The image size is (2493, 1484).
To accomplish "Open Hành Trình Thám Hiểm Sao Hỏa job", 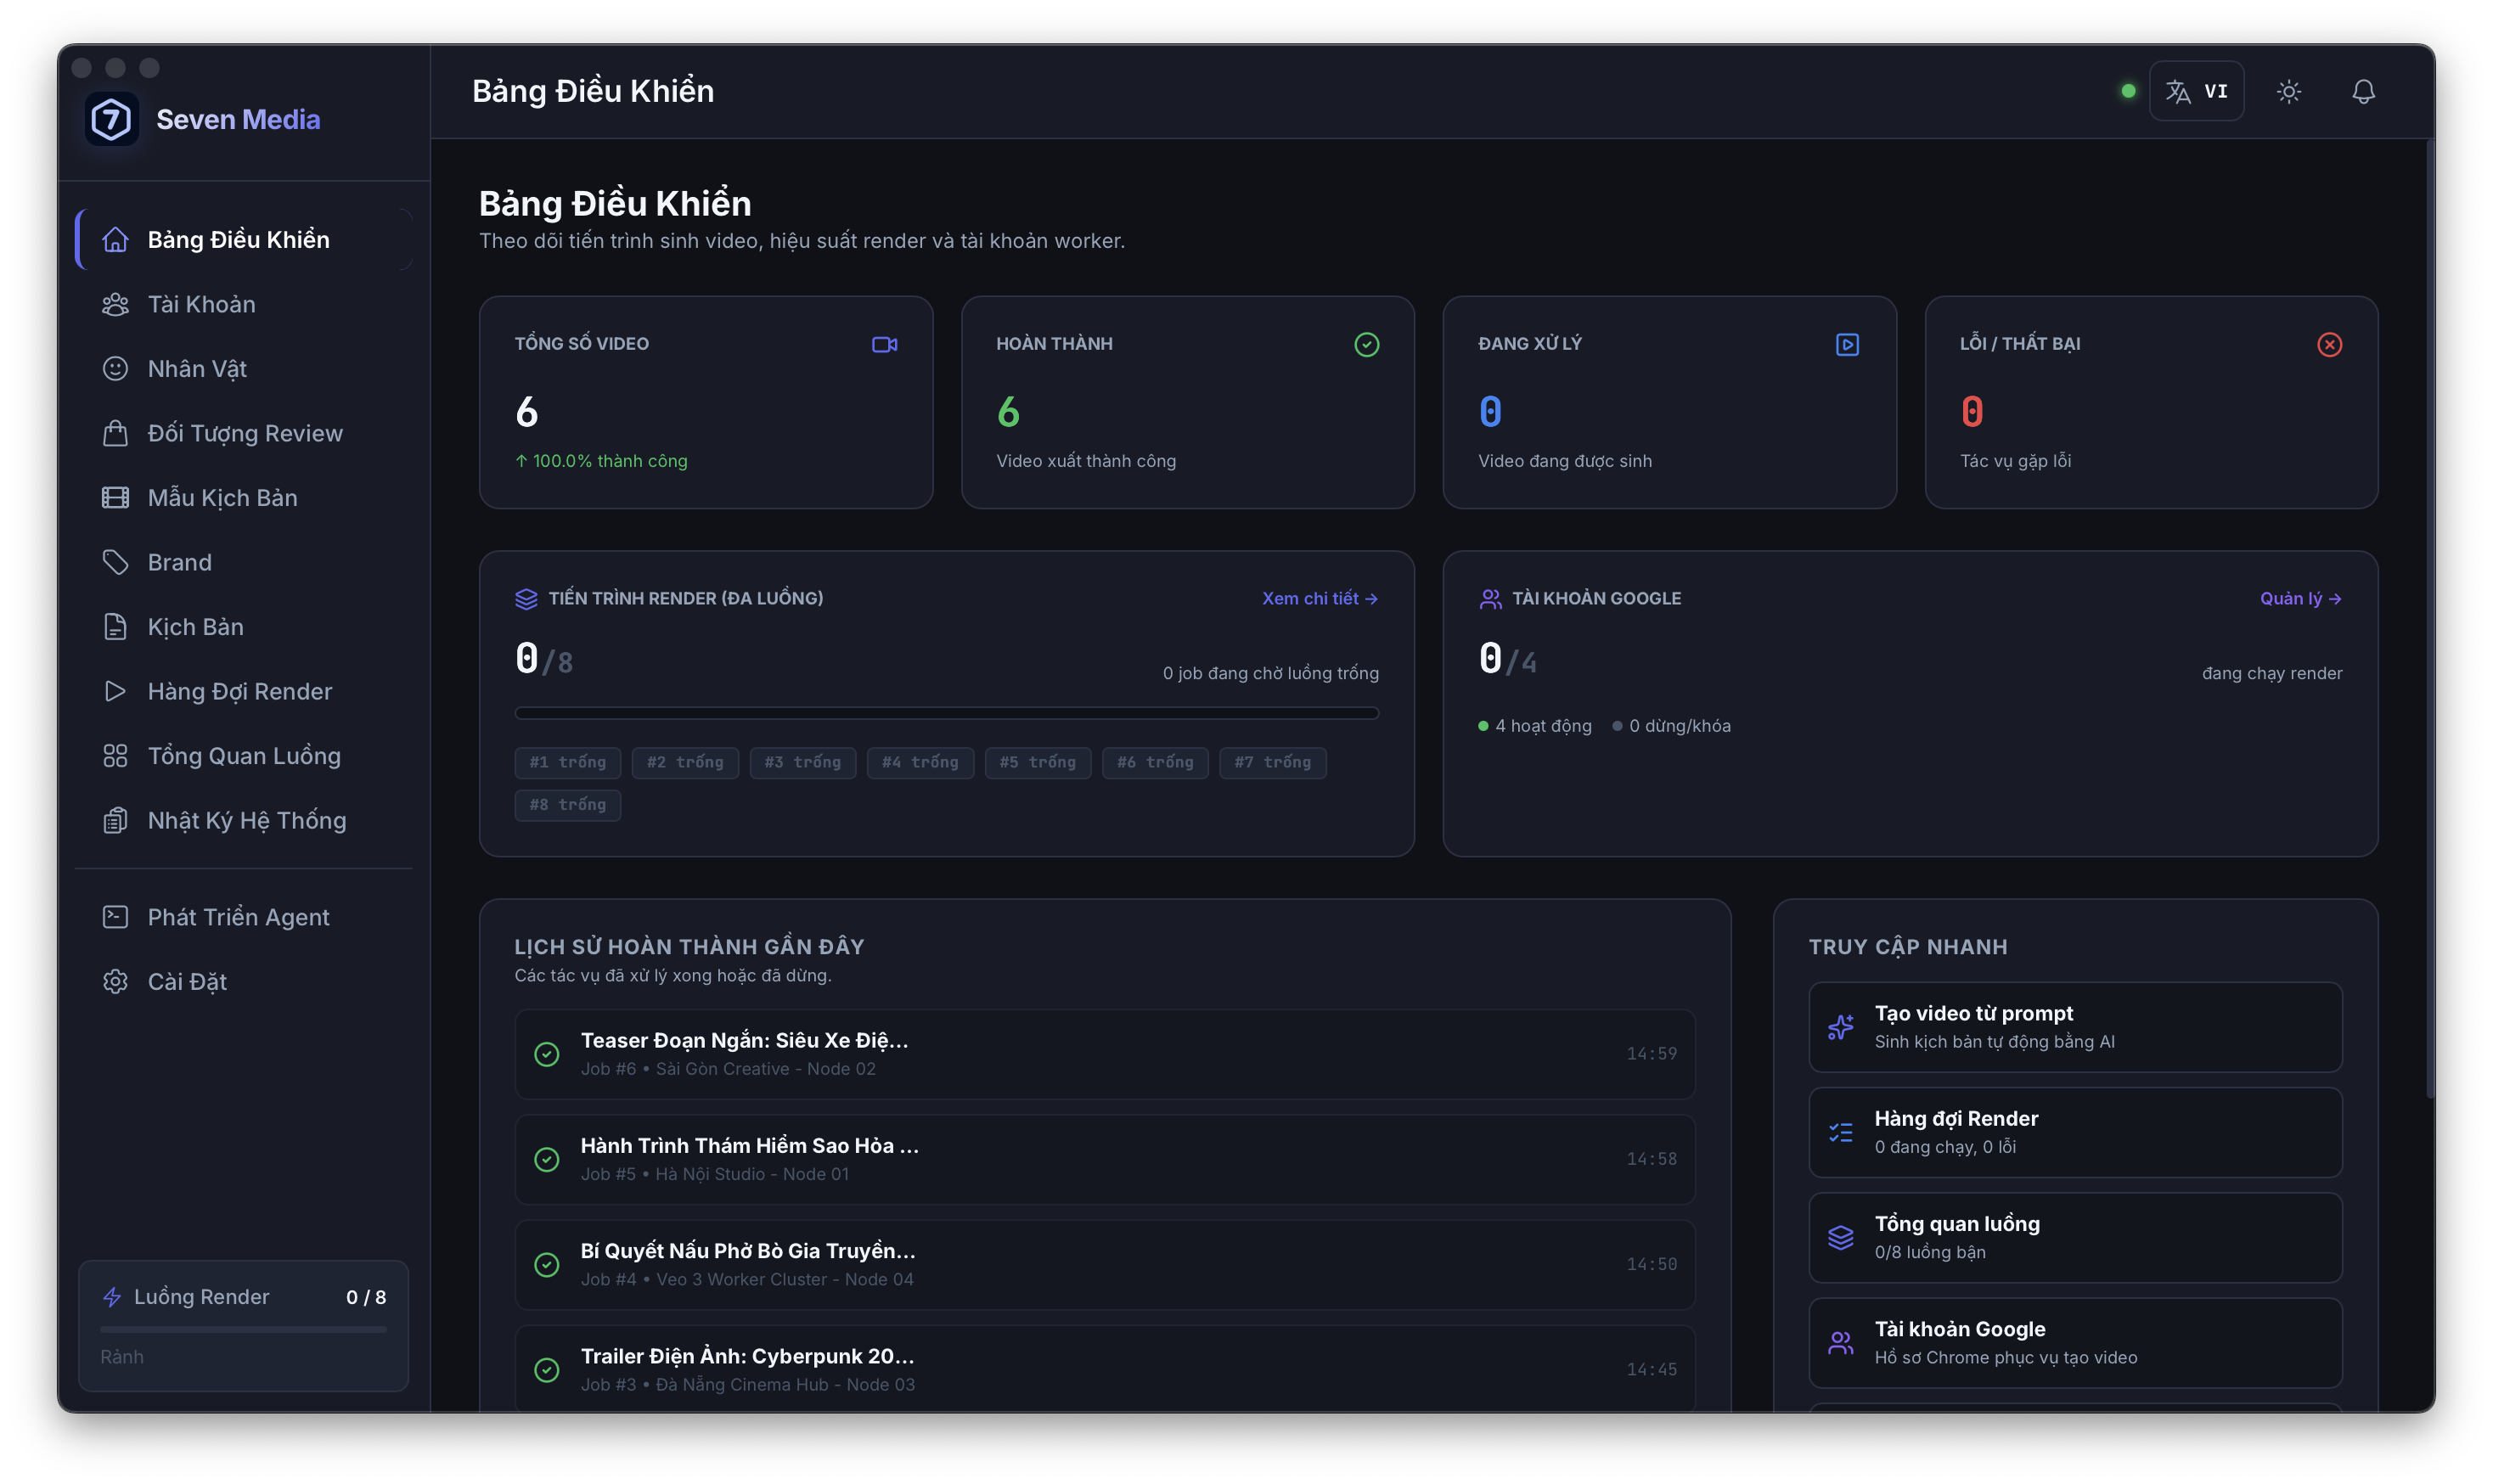I will point(1104,1159).
